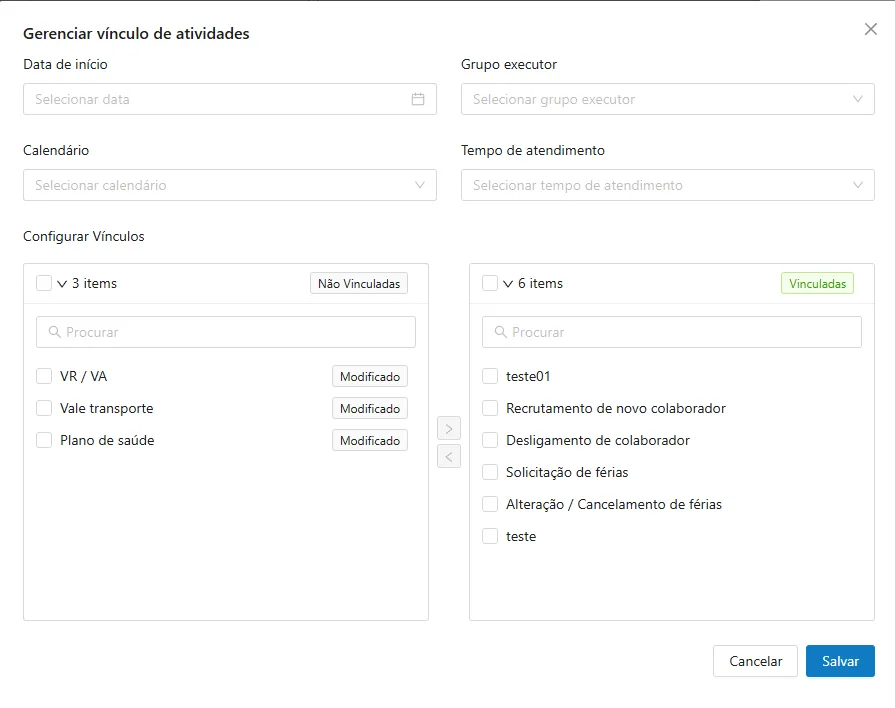Viewport: 895px width, 708px height.
Task: Click the left arrow transfer button
Action: click(449, 457)
